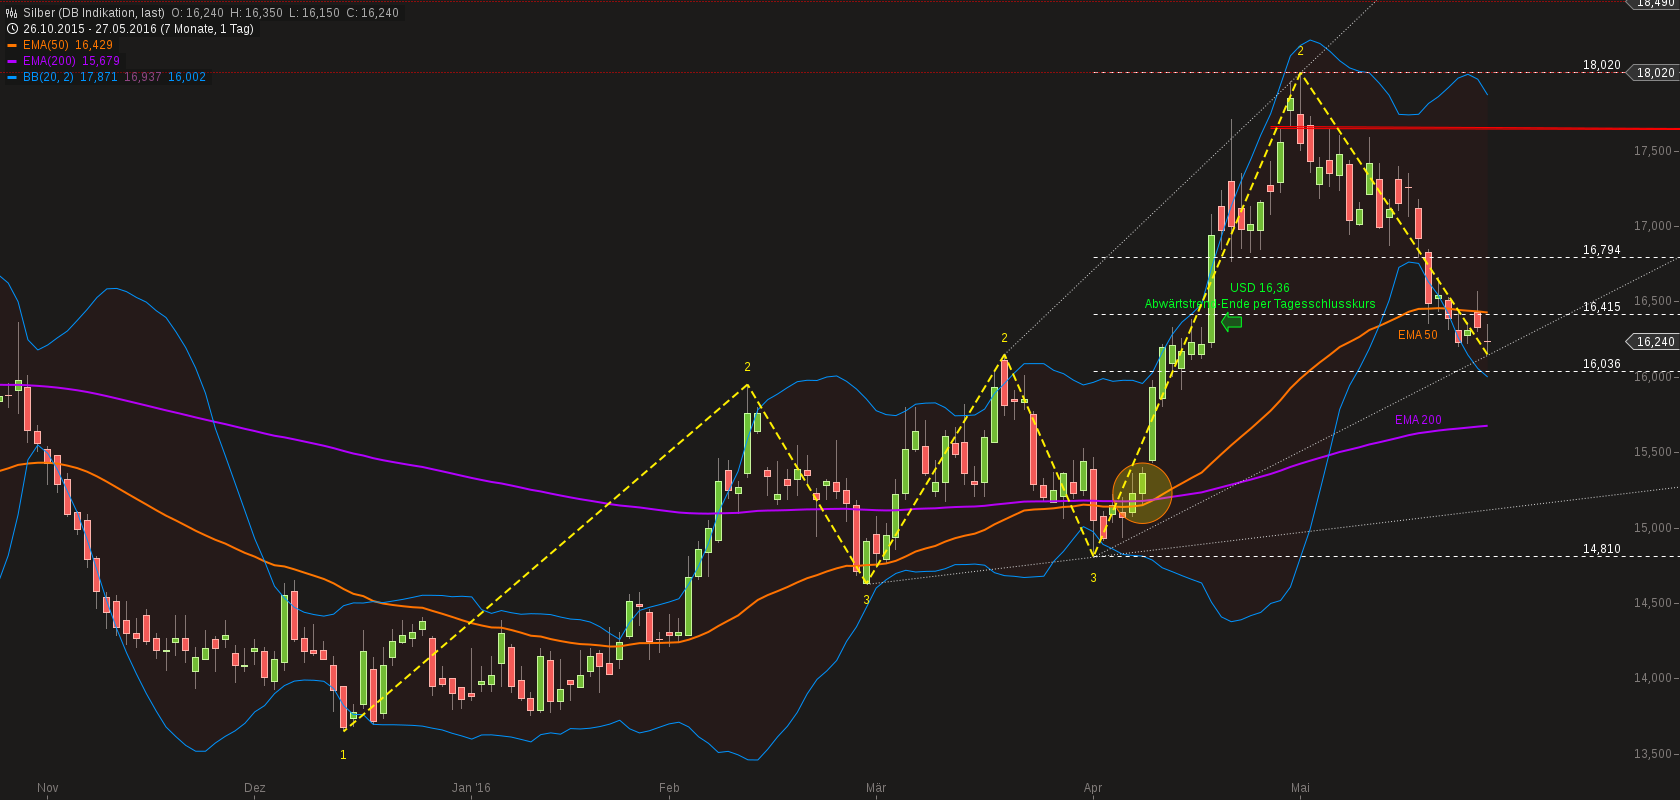Click the yellow circle highlight in April
The image size is (1680, 800).
tap(1142, 493)
